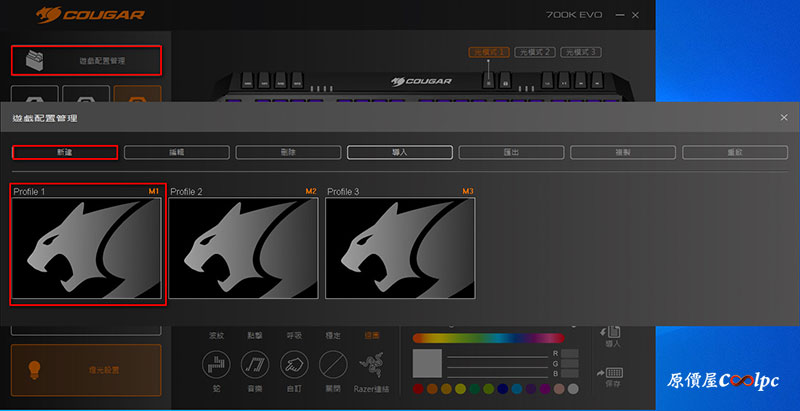800x411 pixels.
Task: Choose the 波紋 ripple effect label
Action: (216, 336)
